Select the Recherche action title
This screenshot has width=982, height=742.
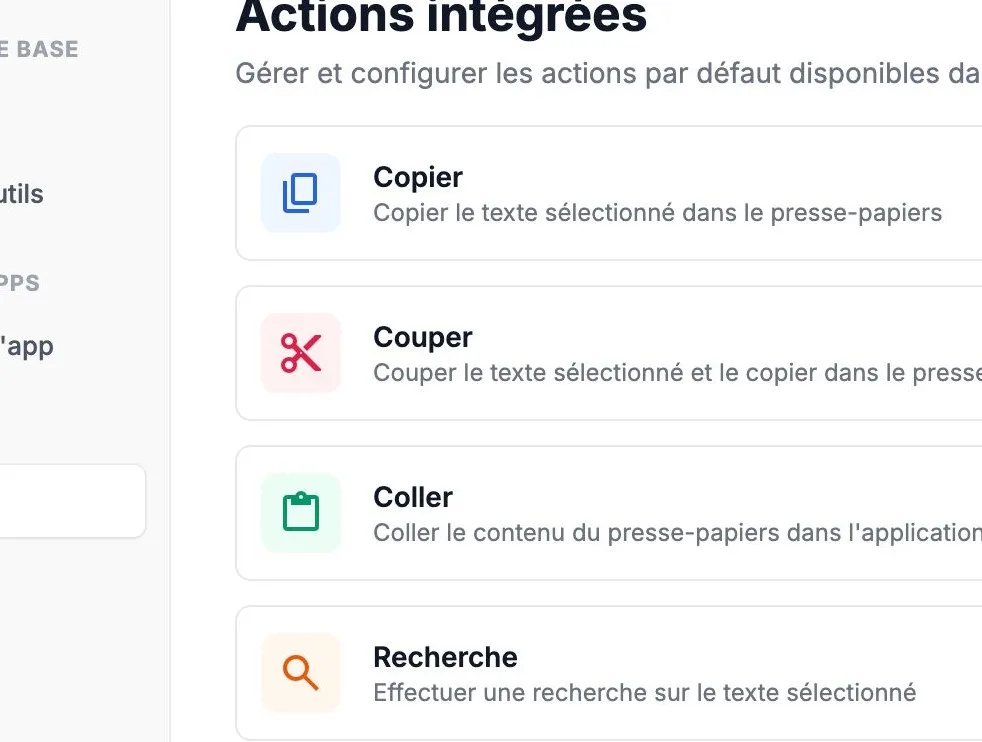point(445,657)
